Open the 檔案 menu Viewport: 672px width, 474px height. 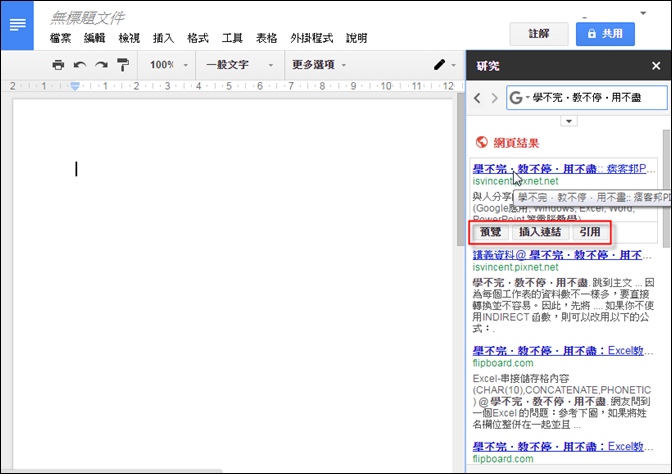coord(60,38)
